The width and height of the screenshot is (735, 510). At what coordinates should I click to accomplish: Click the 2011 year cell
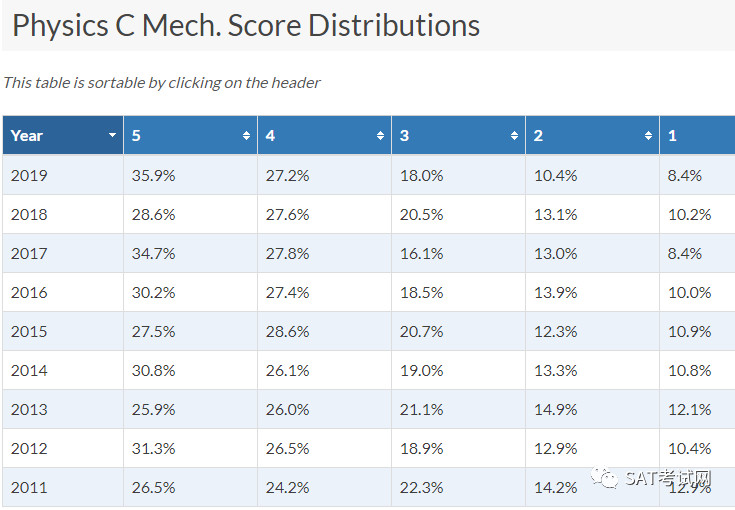click(63, 488)
